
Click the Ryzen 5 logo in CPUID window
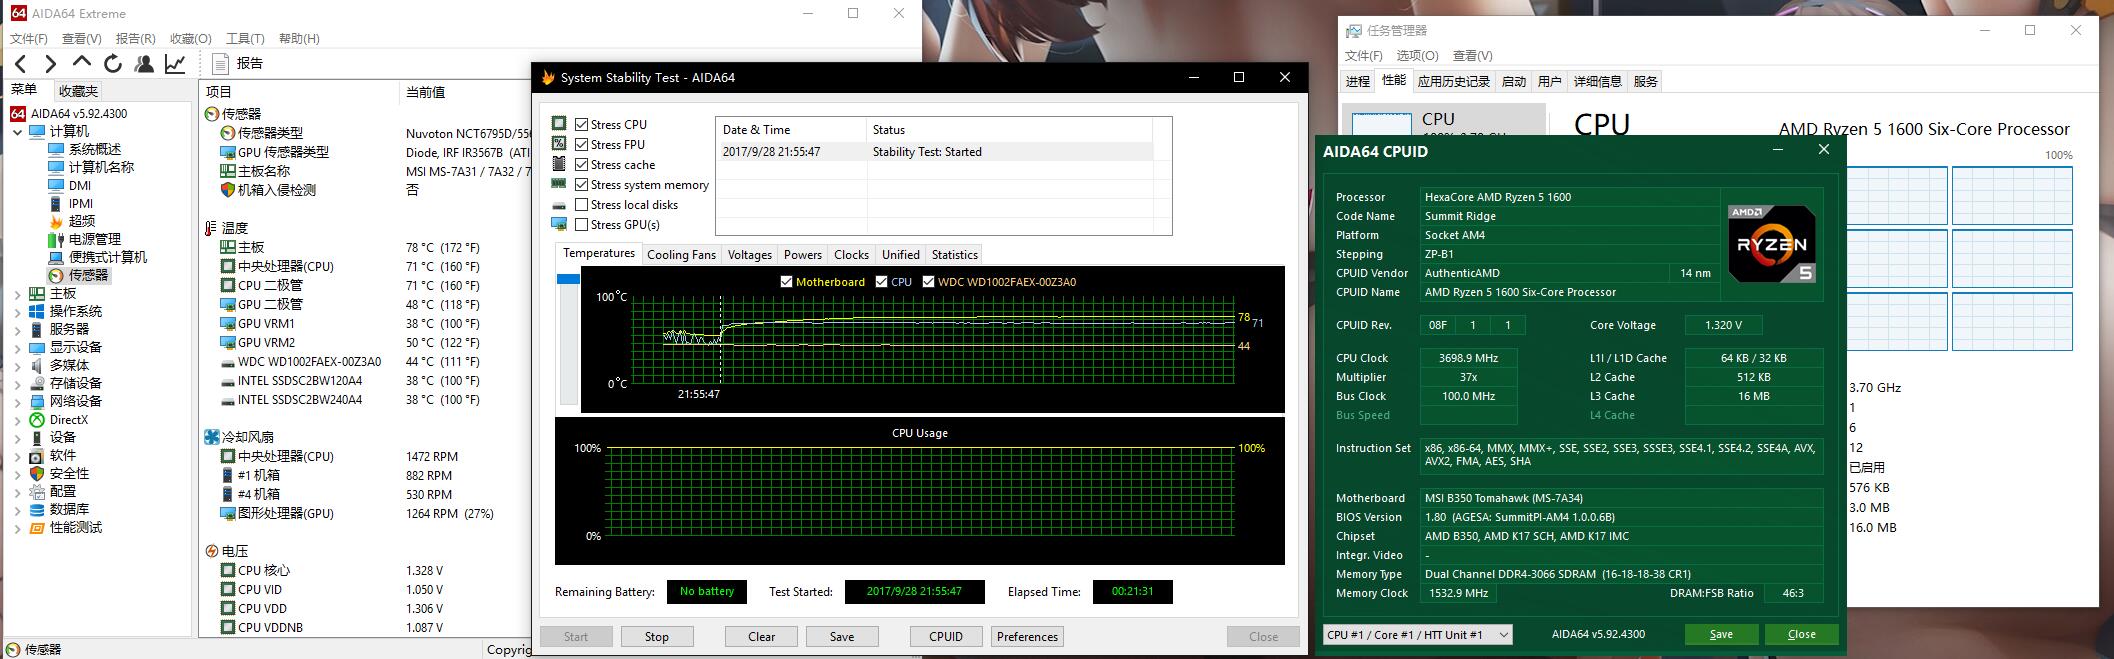coord(1772,243)
